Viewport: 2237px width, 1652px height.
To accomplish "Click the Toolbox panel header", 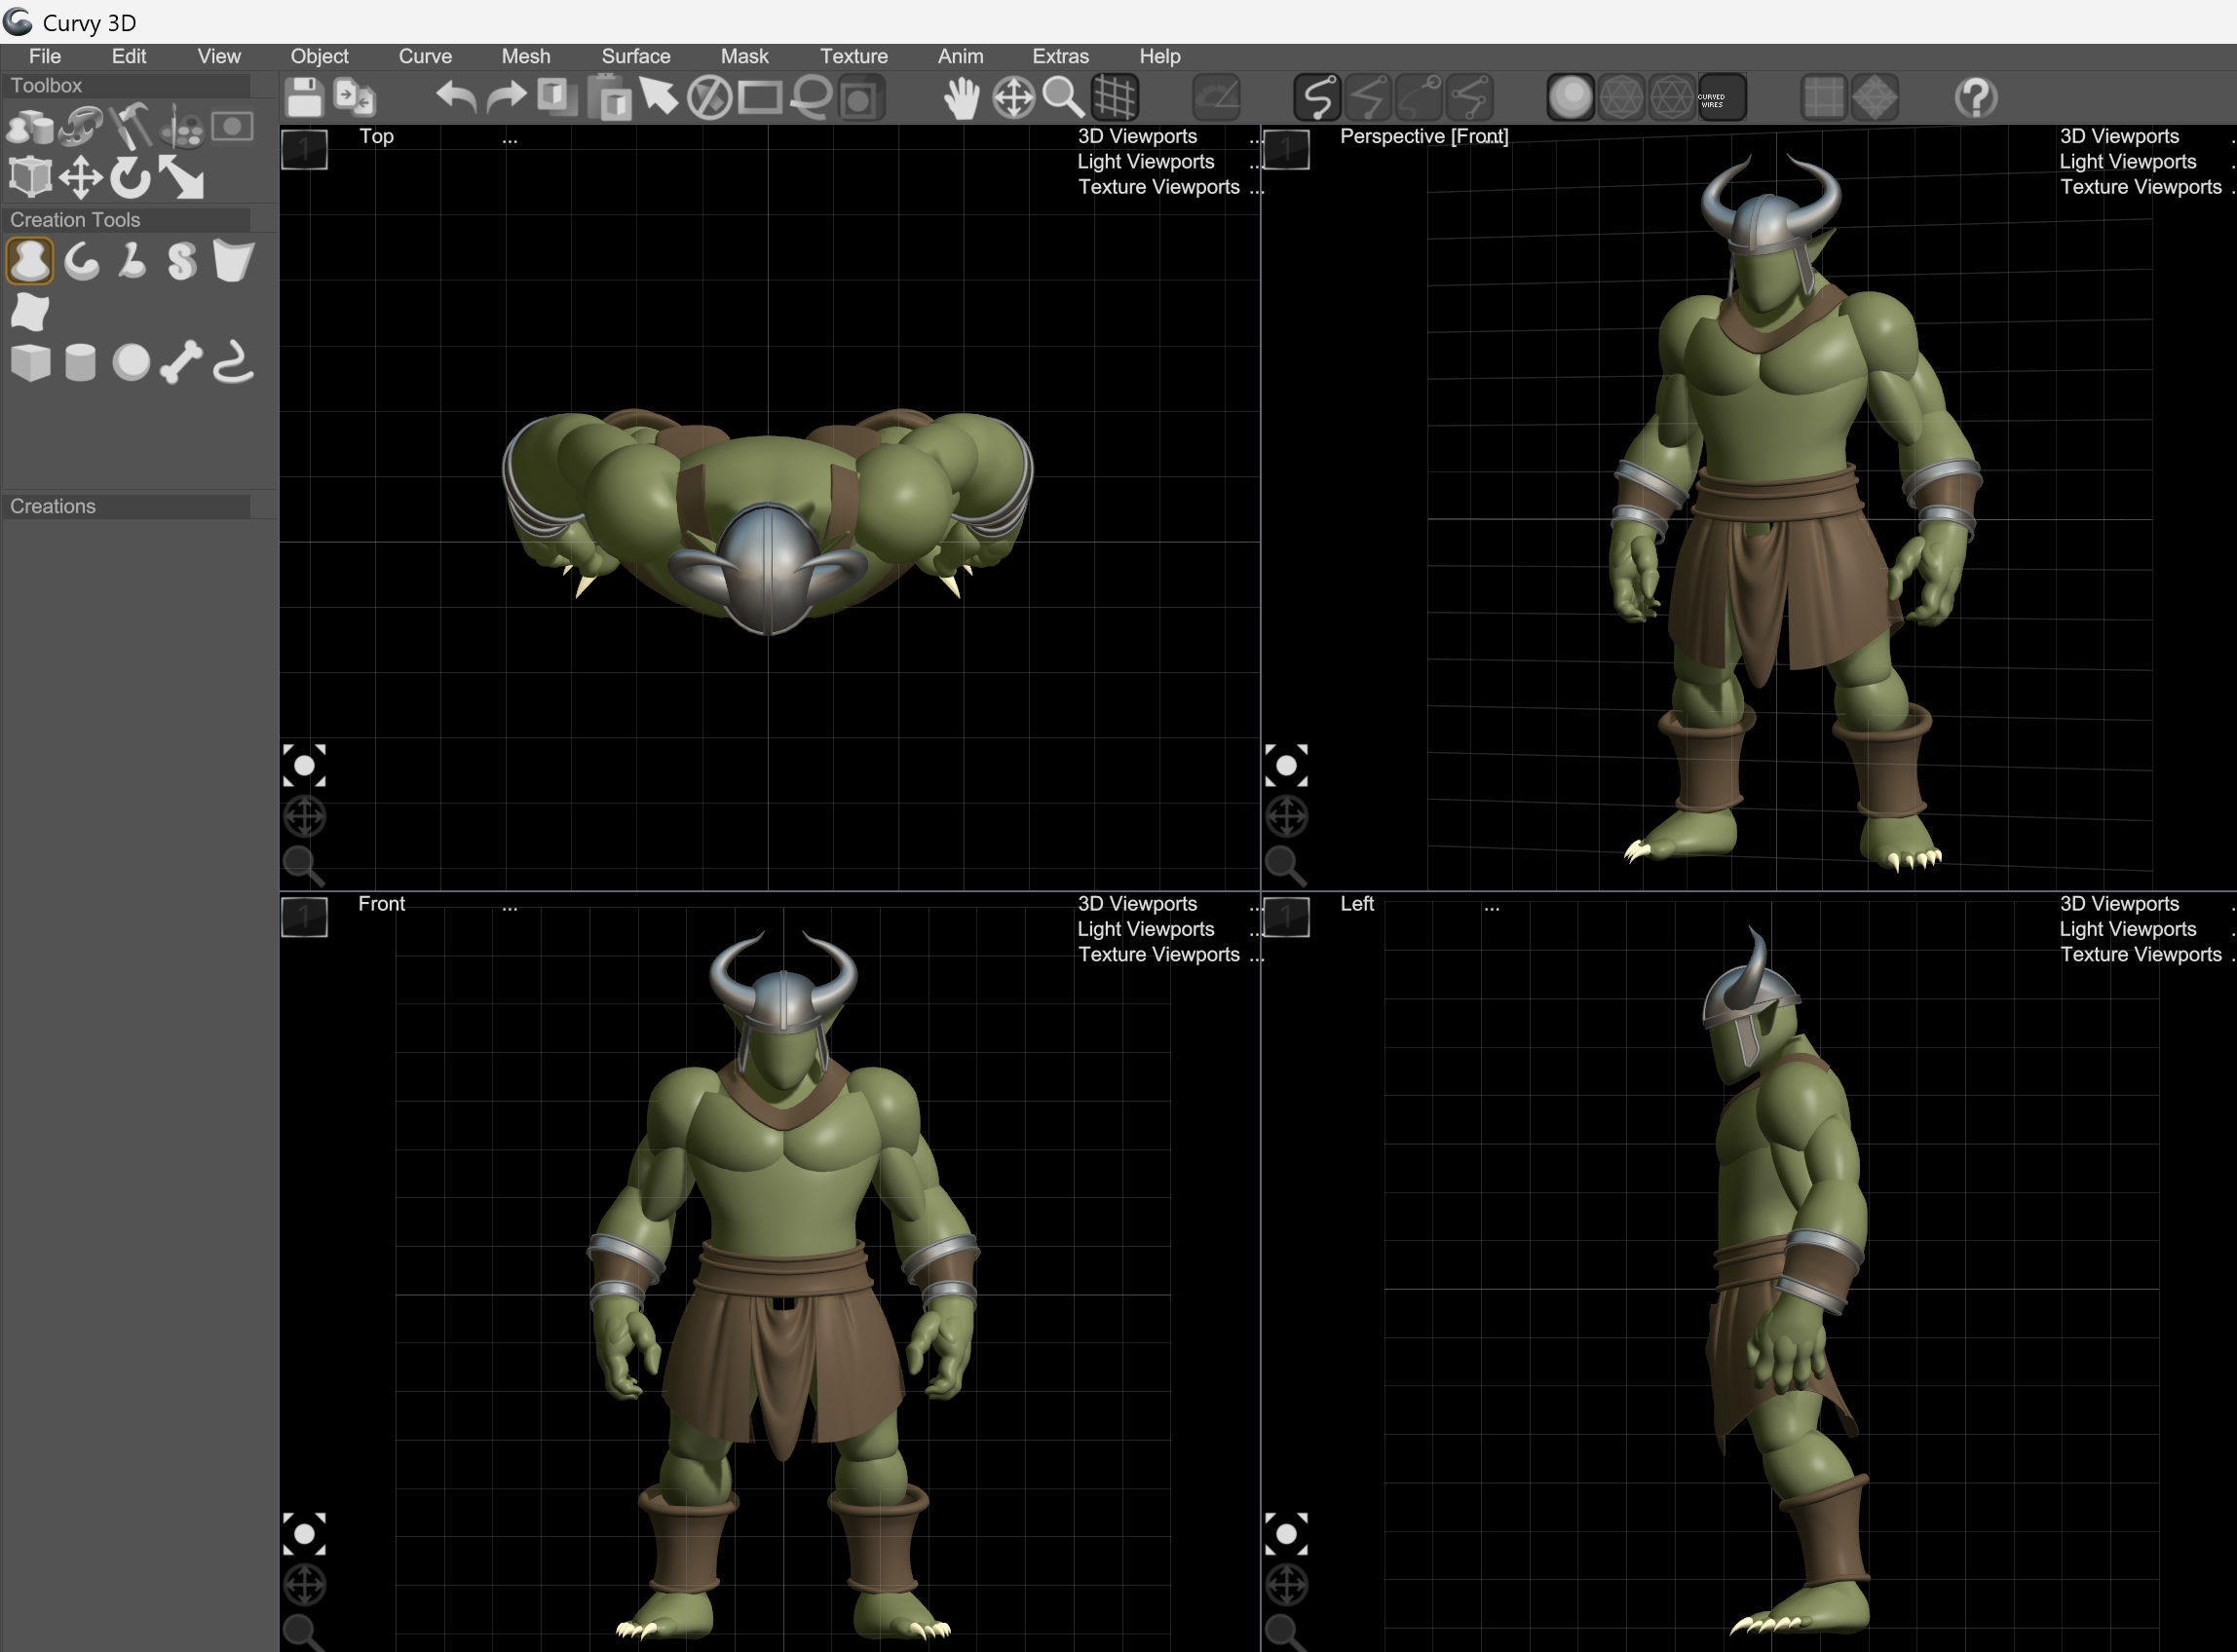I will point(127,86).
